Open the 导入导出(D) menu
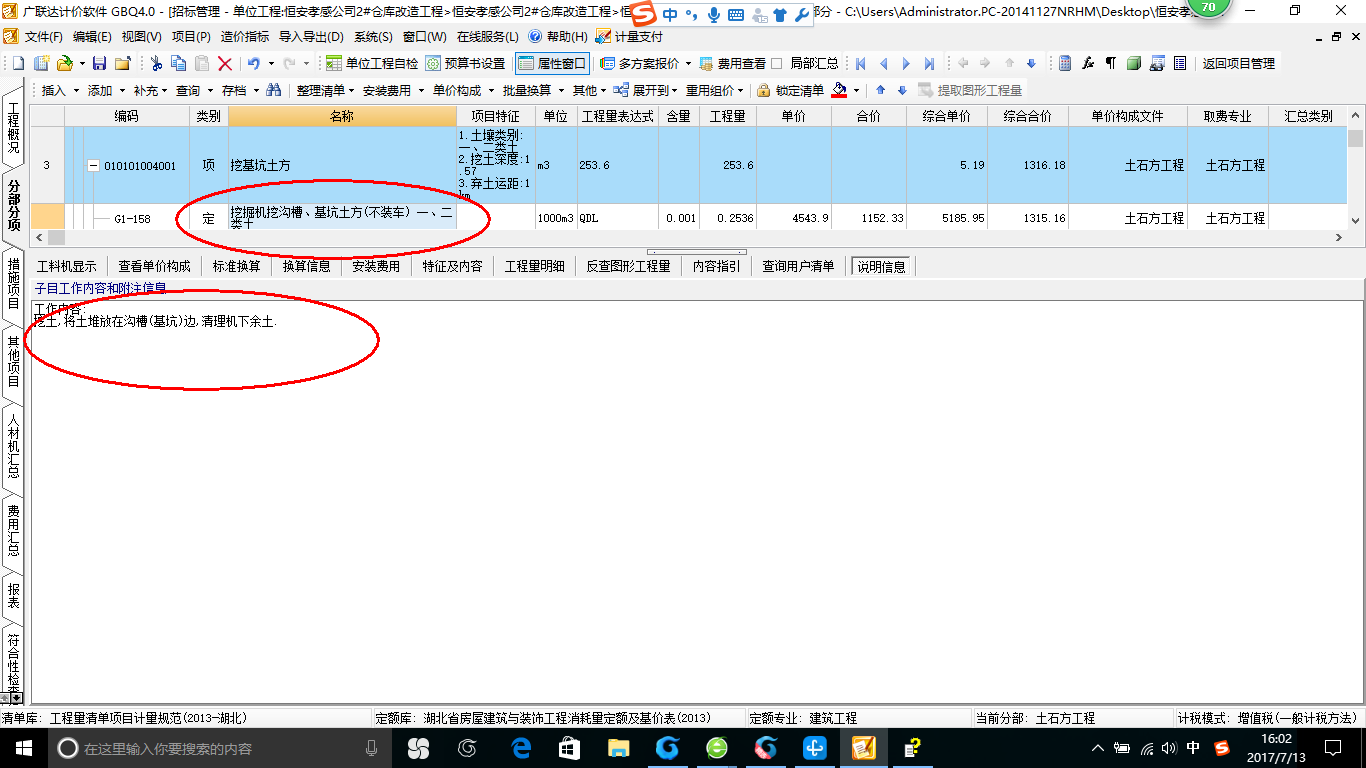 [x=311, y=36]
